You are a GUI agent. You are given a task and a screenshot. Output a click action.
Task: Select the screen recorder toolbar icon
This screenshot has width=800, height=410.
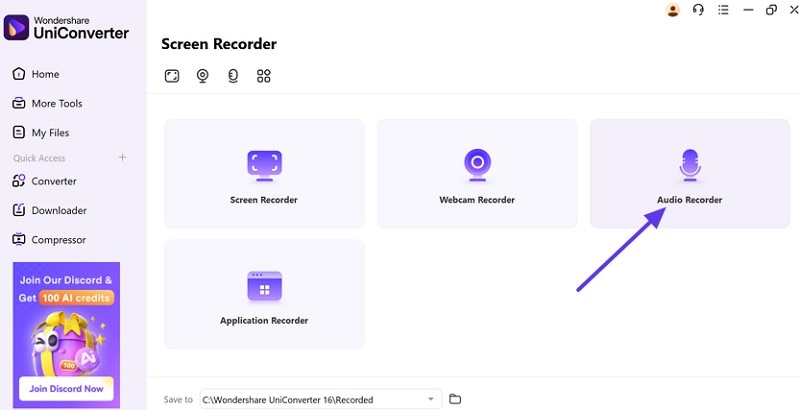pyautogui.click(x=172, y=76)
